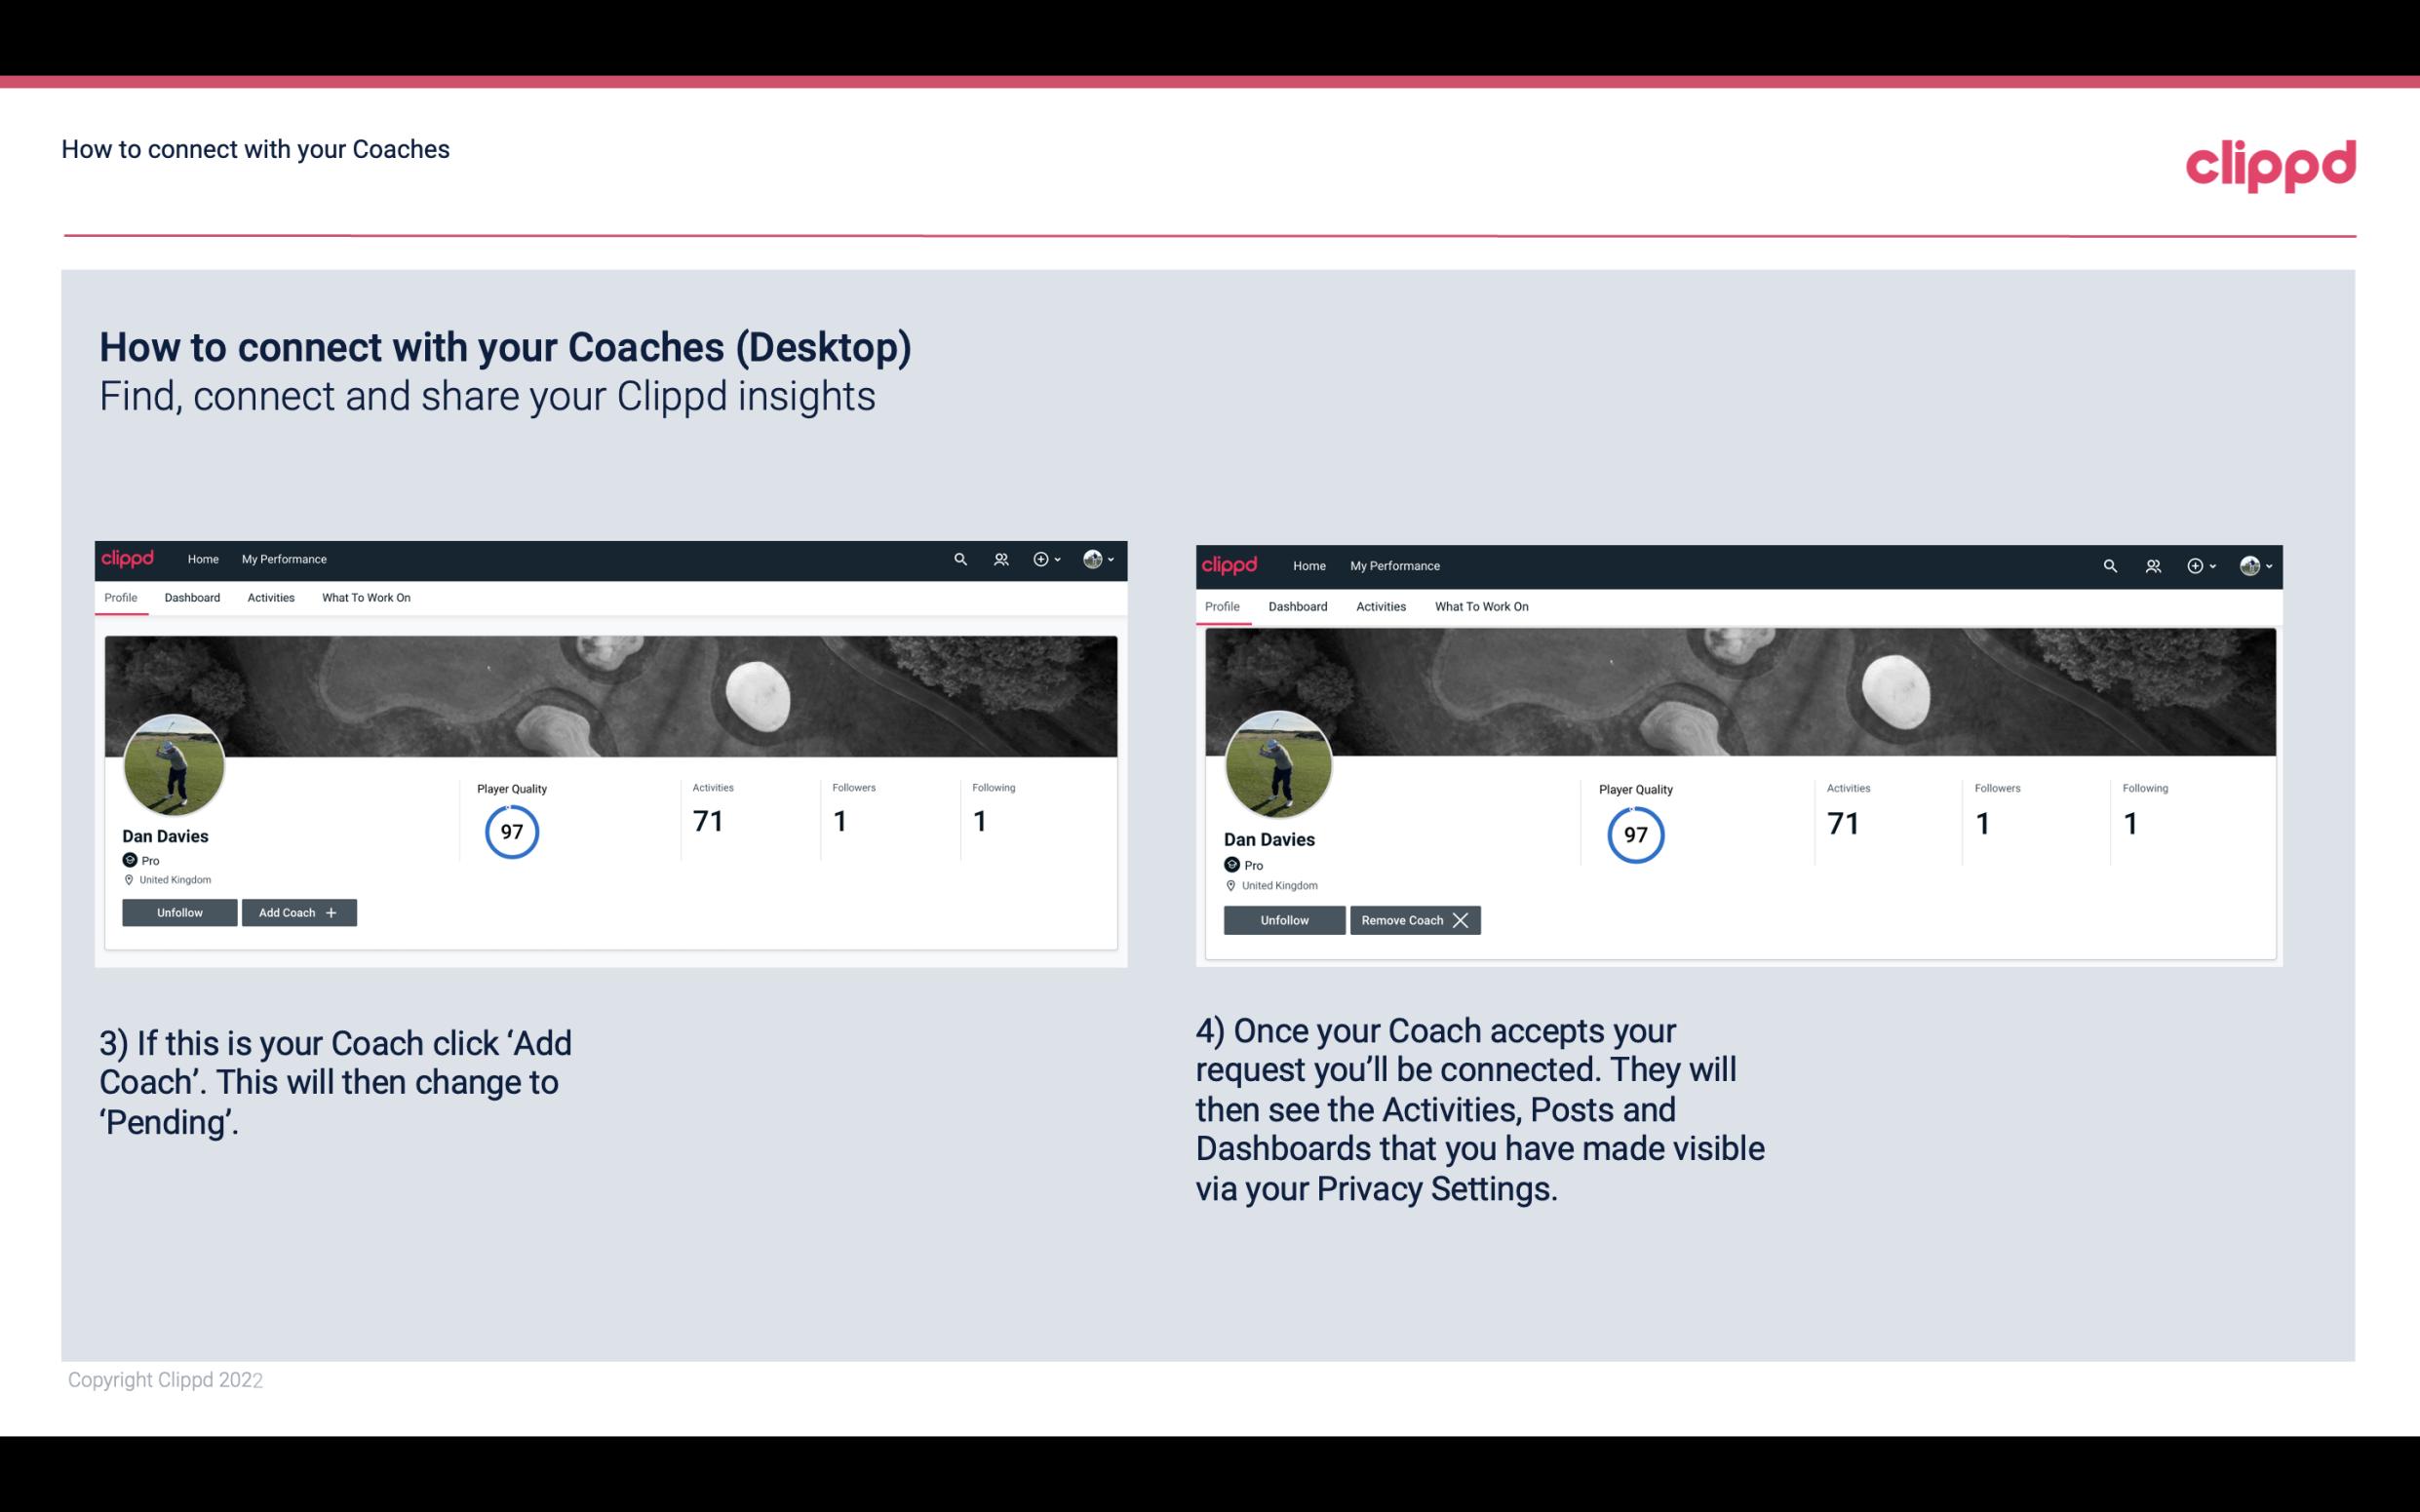Click the search icon in right panel
2420x1512 pixels.
2108,564
